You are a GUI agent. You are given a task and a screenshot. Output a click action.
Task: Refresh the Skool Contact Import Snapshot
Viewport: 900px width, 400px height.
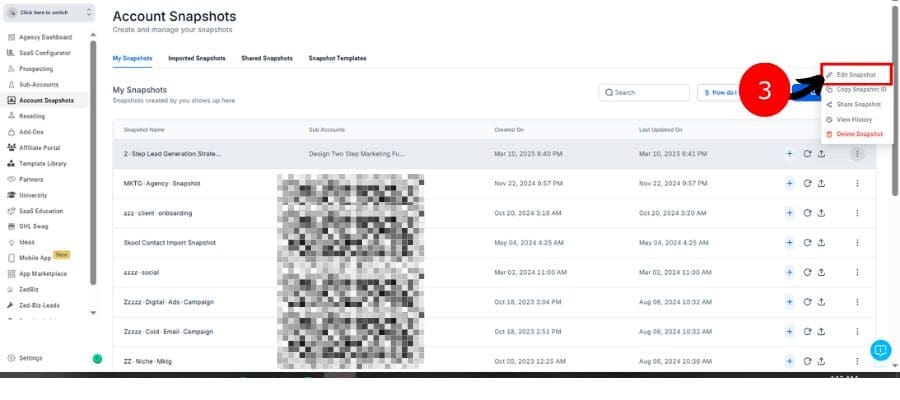click(807, 243)
